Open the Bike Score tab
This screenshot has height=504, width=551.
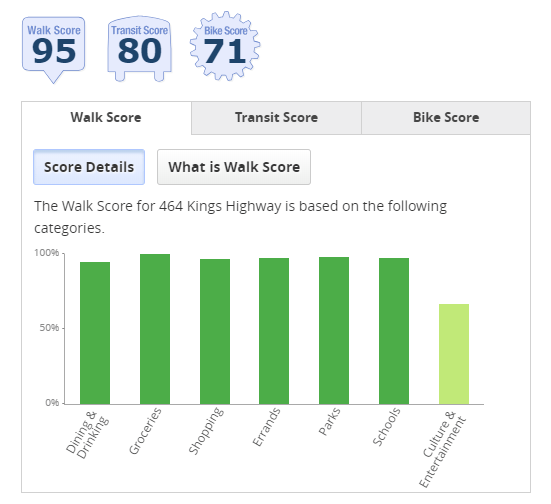coord(446,118)
